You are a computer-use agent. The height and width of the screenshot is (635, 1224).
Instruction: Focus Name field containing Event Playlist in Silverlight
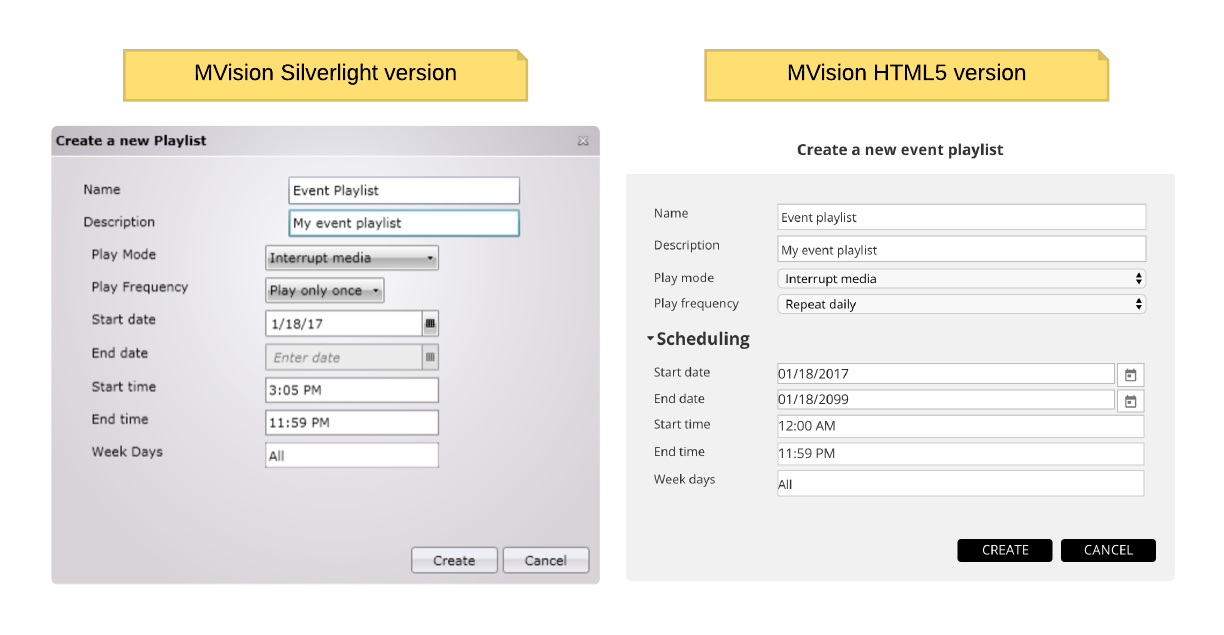[x=404, y=190]
